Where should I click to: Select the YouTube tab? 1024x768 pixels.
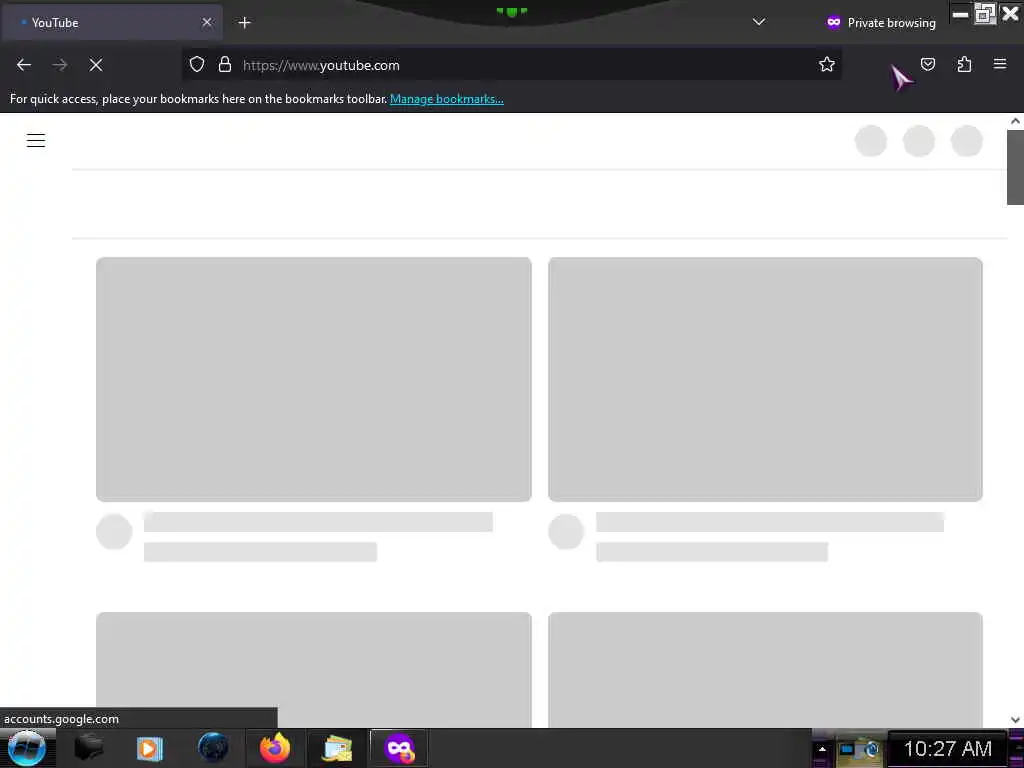pyautogui.click(x=112, y=23)
